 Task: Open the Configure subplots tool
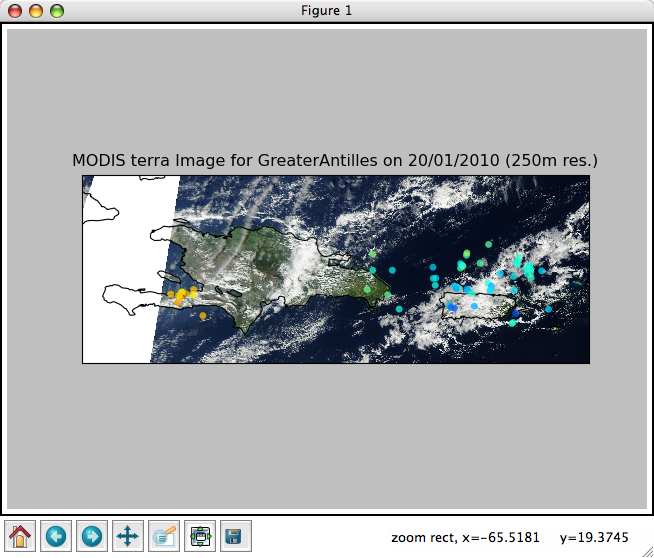click(x=200, y=536)
